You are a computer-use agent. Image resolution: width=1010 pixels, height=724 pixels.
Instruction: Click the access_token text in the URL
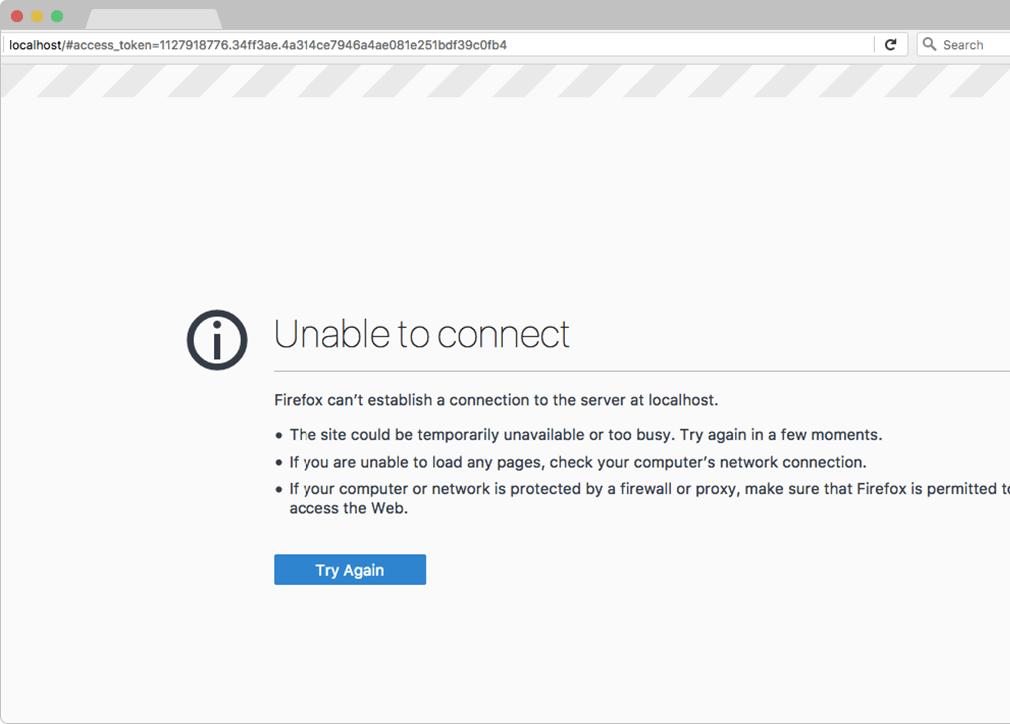(110, 45)
